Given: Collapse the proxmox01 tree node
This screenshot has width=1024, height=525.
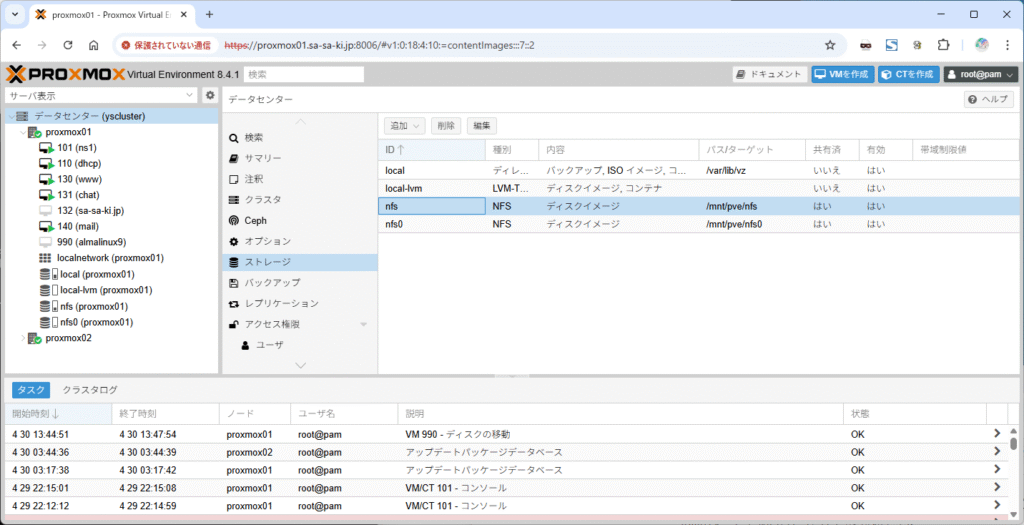Looking at the screenshot, I should pos(23,132).
